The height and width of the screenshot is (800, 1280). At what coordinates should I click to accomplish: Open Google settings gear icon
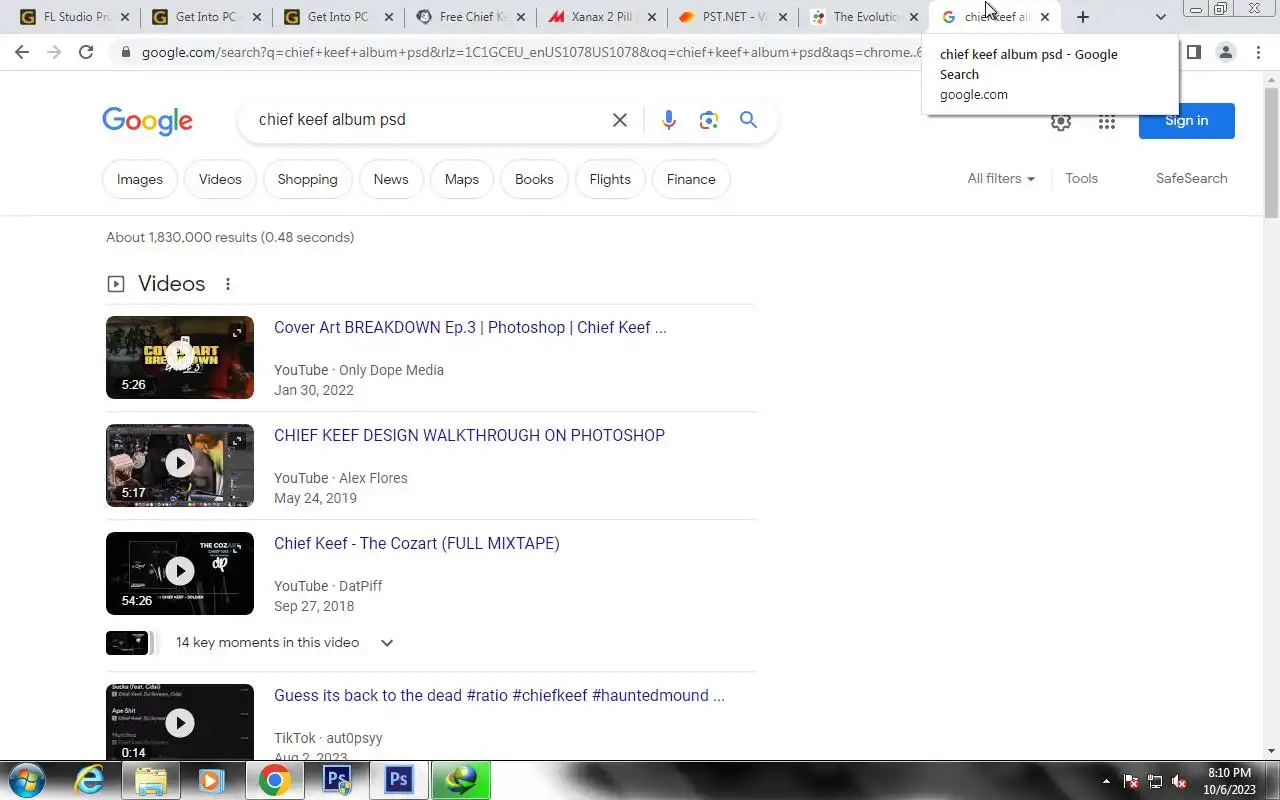coord(1061,122)
